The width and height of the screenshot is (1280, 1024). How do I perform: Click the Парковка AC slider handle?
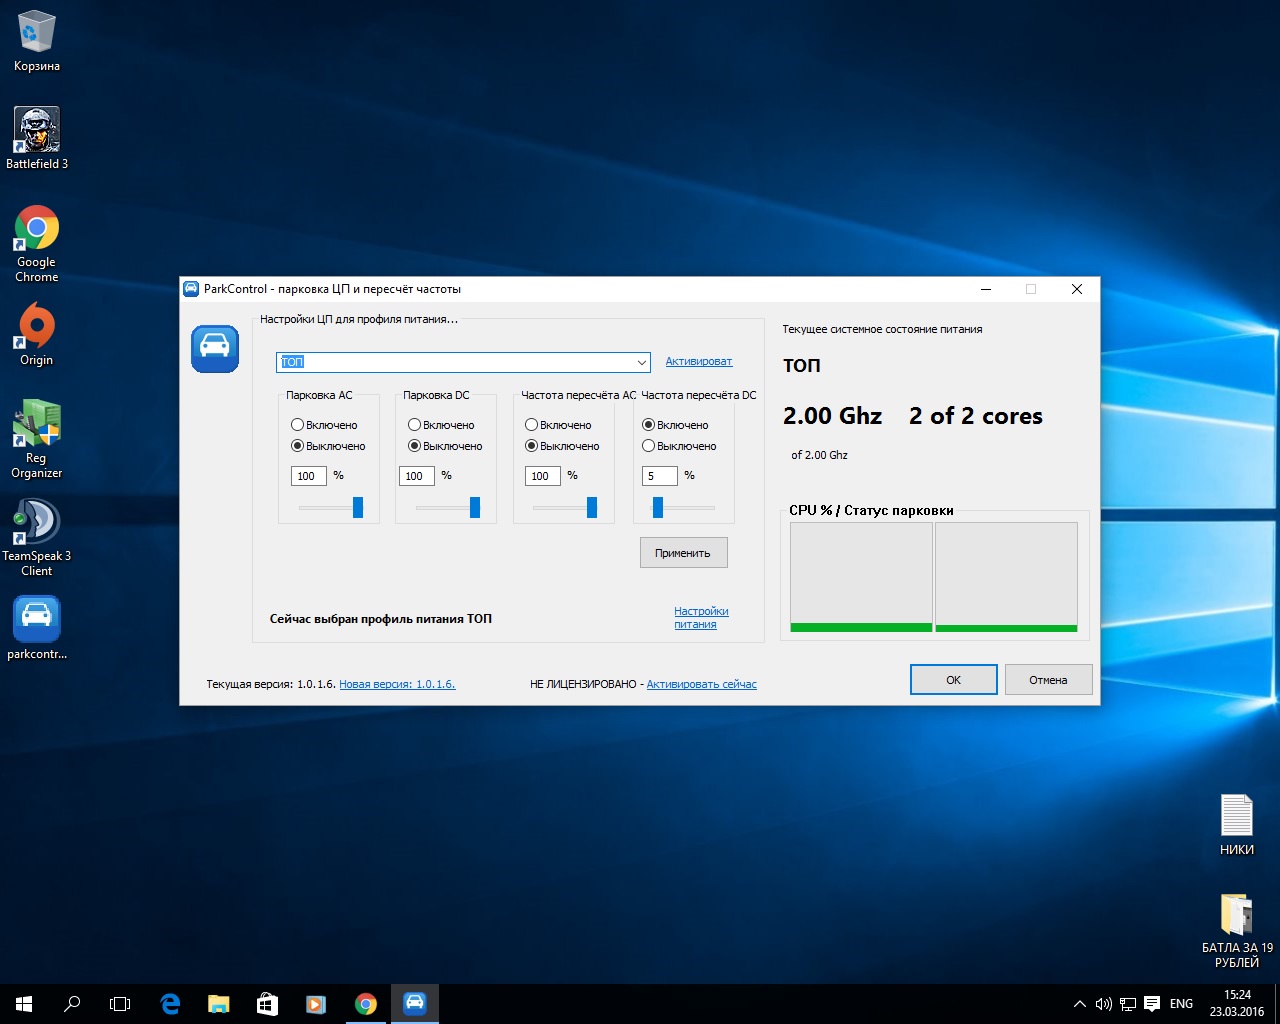pyautogui.click(x=358, y=508)
